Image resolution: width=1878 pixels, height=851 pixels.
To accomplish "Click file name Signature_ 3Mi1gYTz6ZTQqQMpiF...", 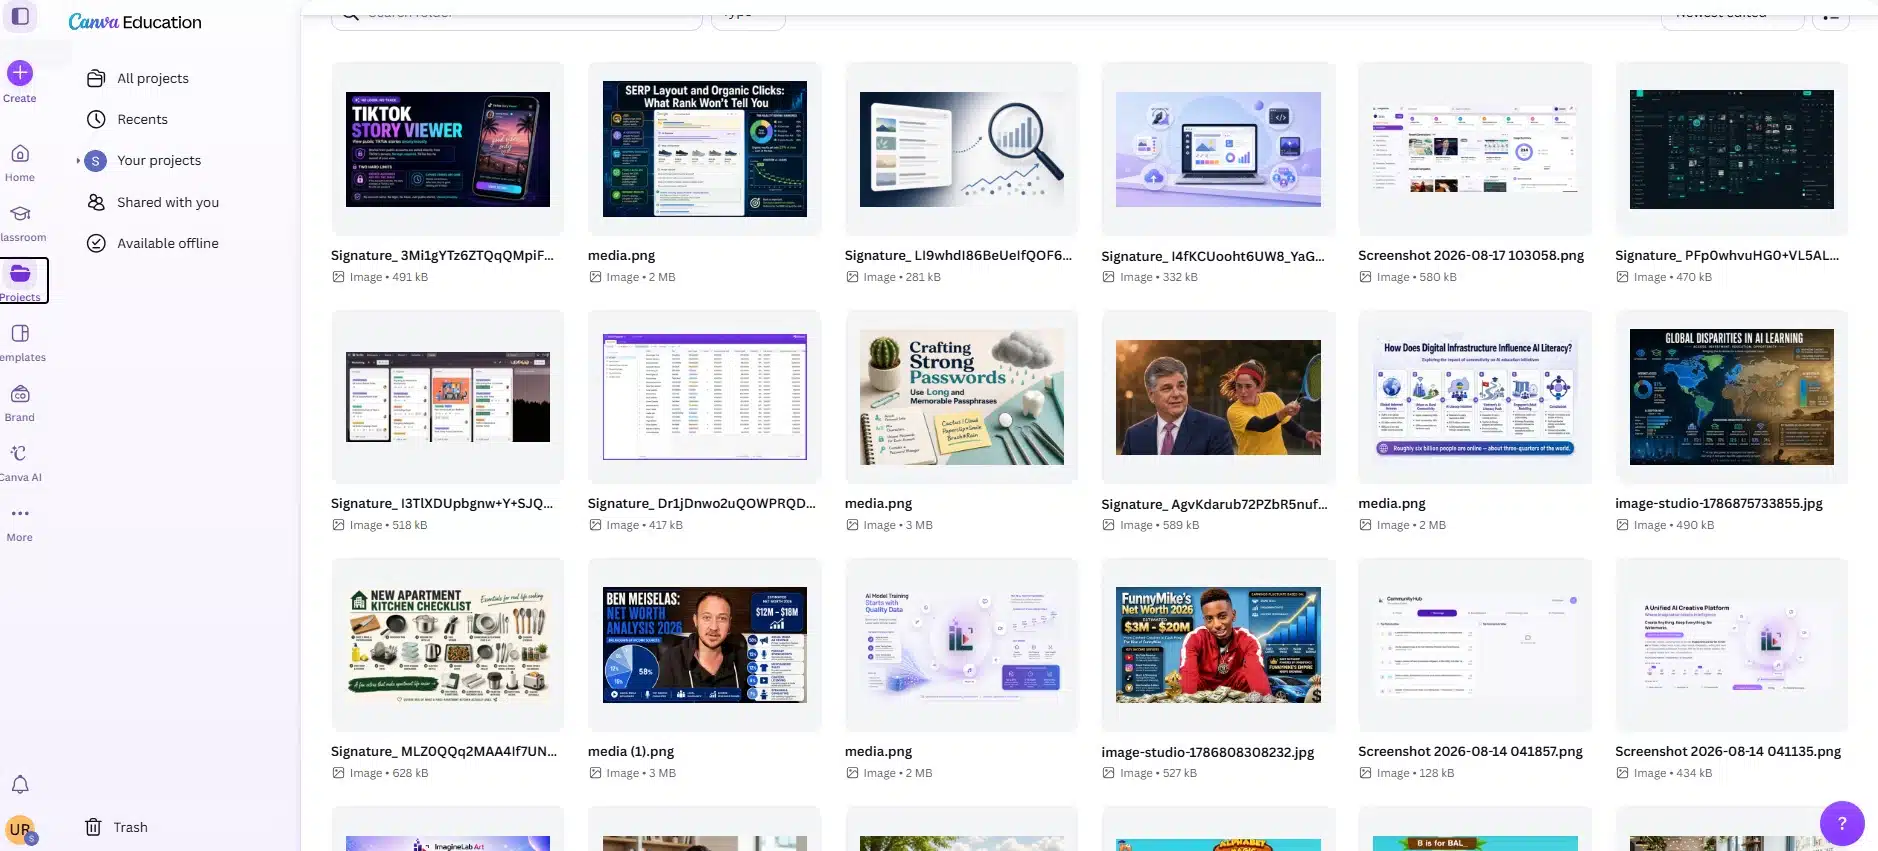I will tap(442, 255).
